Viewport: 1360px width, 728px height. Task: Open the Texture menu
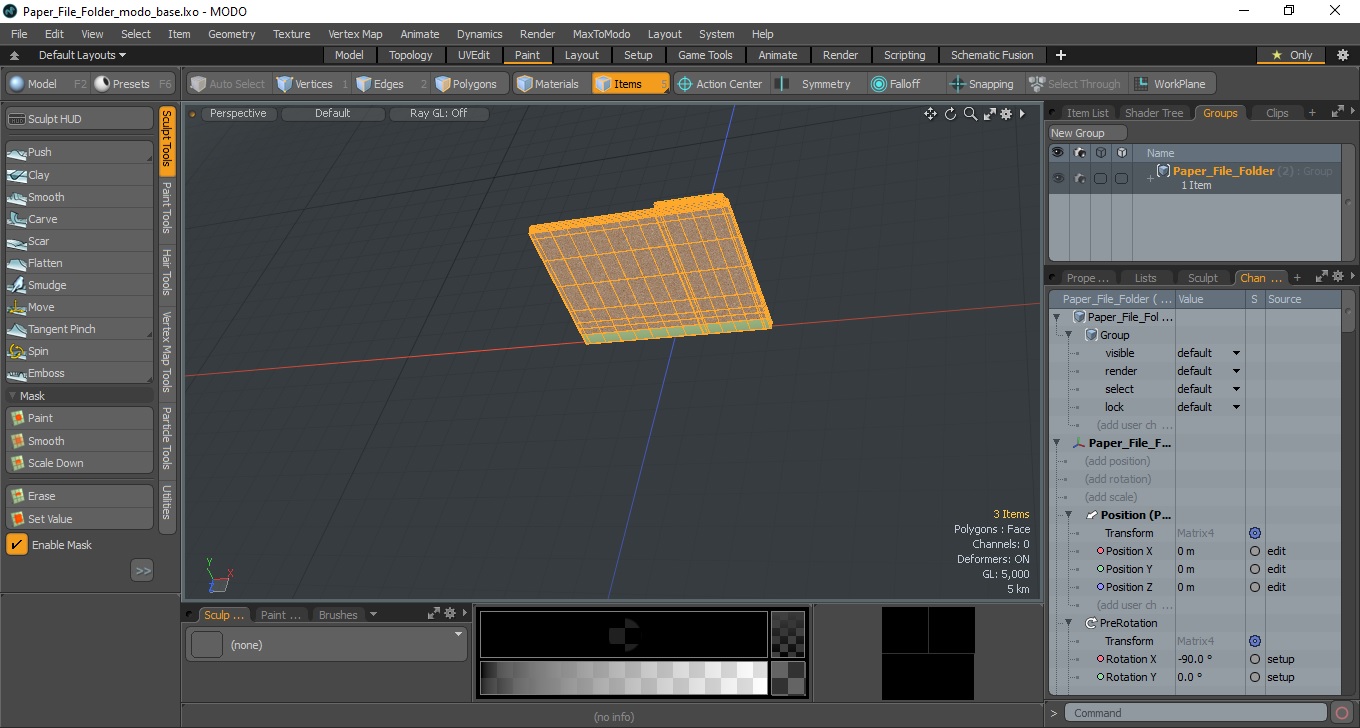click(291, 34)
